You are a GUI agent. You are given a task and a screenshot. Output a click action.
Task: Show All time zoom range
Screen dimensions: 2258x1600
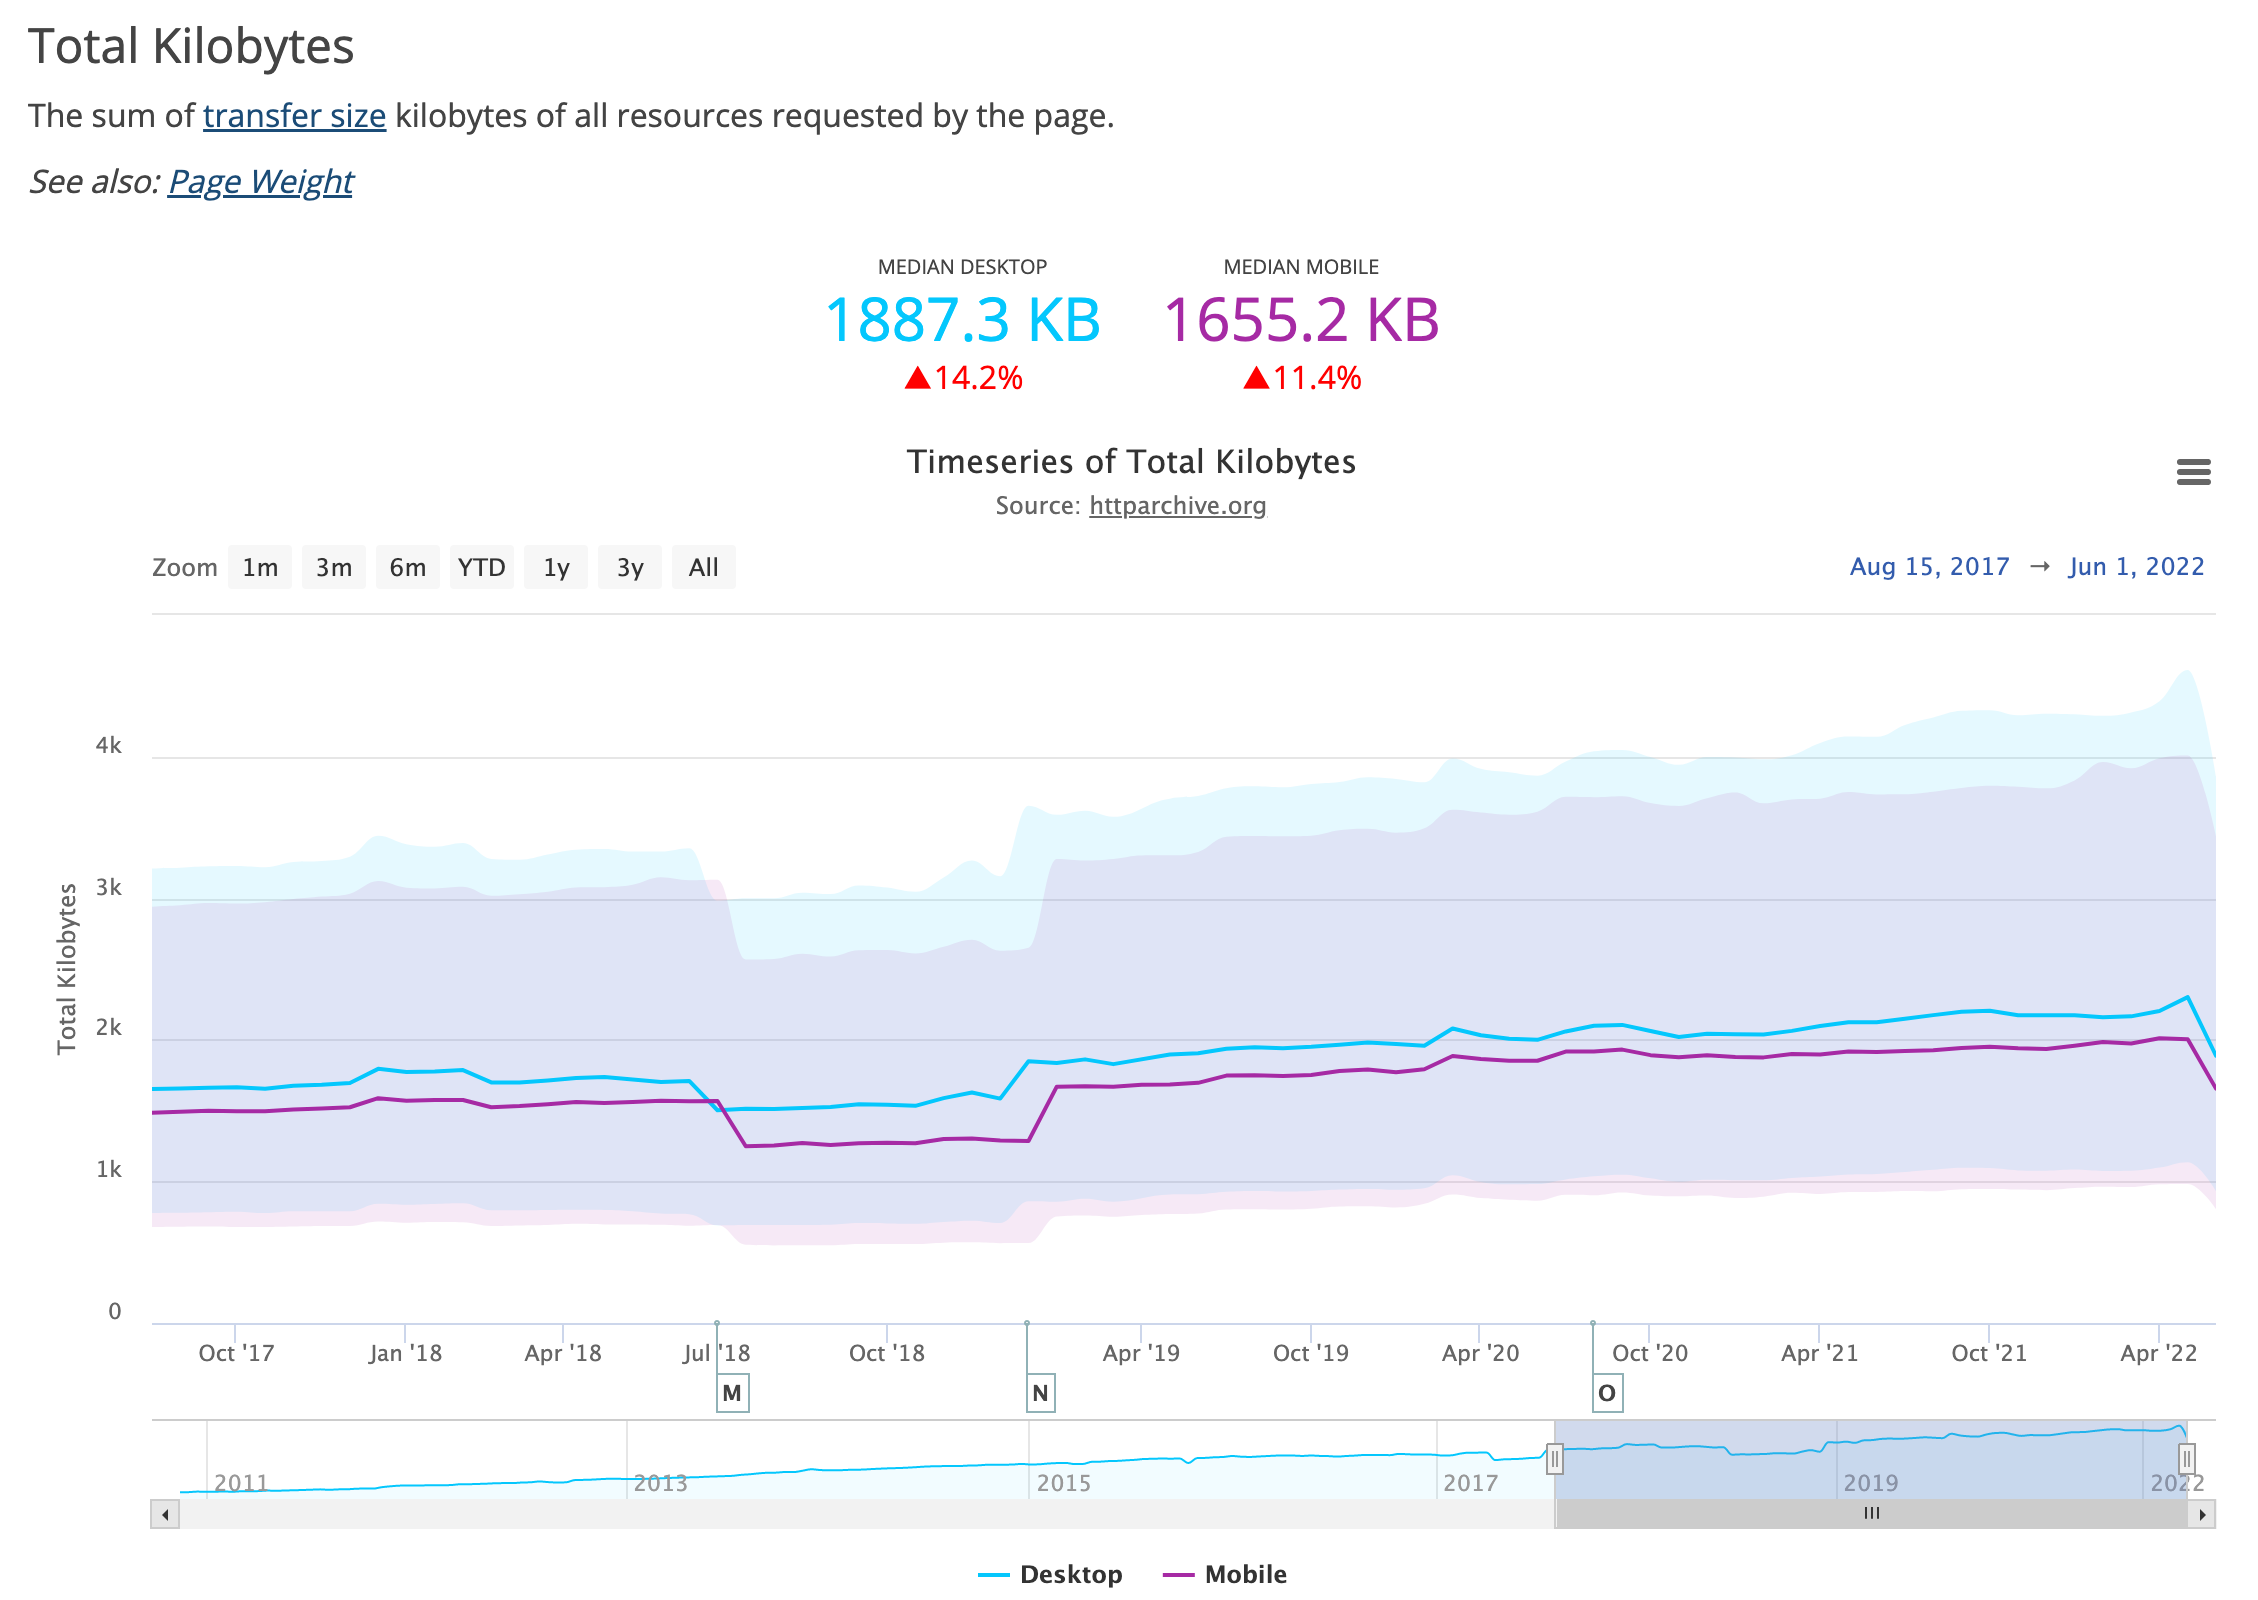point(704,567)
